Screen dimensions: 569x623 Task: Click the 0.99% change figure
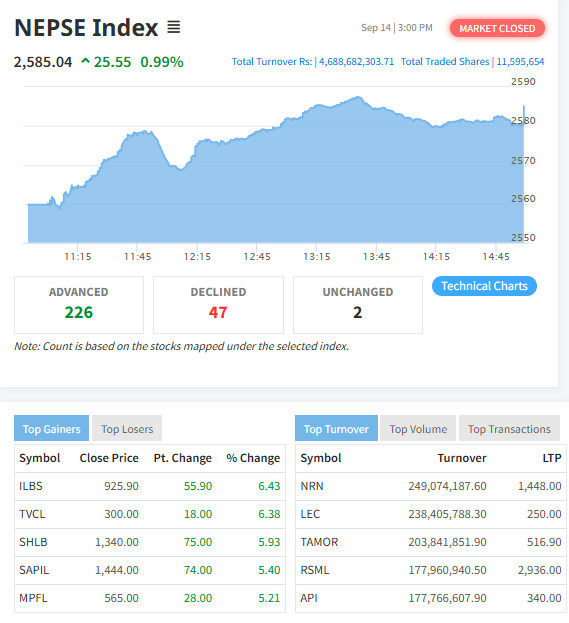[162, 62]
